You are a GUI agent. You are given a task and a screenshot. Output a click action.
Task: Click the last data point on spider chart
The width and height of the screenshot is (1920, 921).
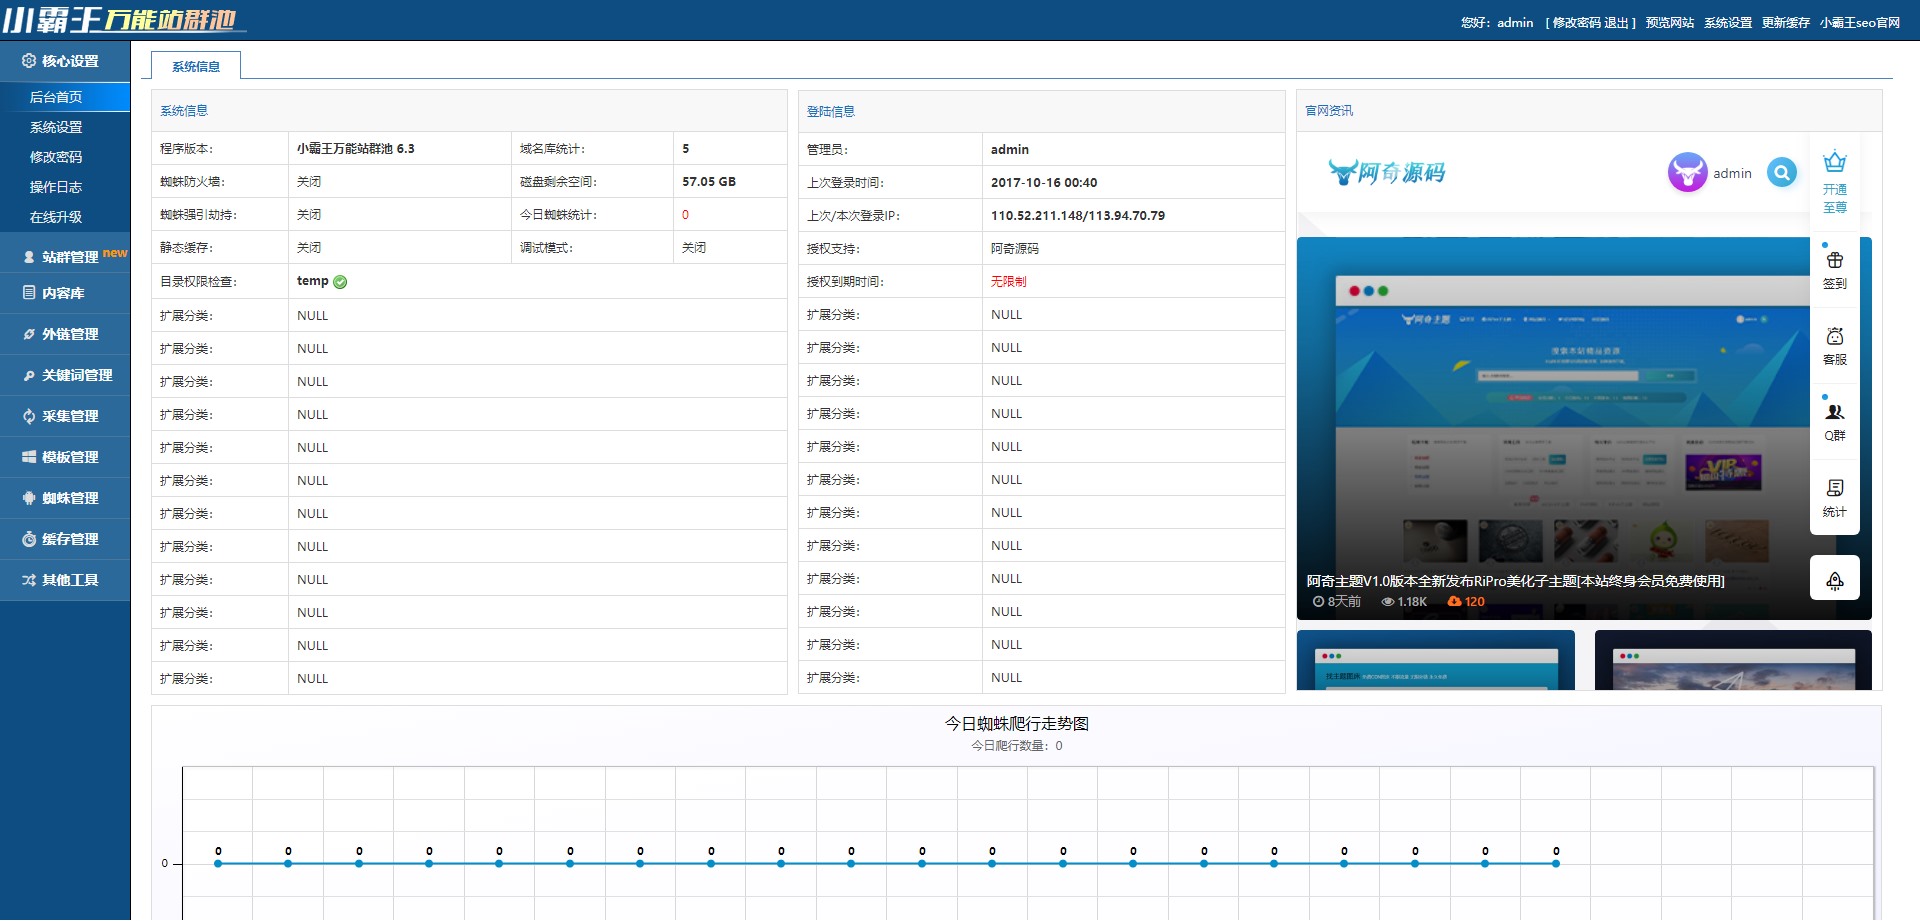click(1556, 863)
